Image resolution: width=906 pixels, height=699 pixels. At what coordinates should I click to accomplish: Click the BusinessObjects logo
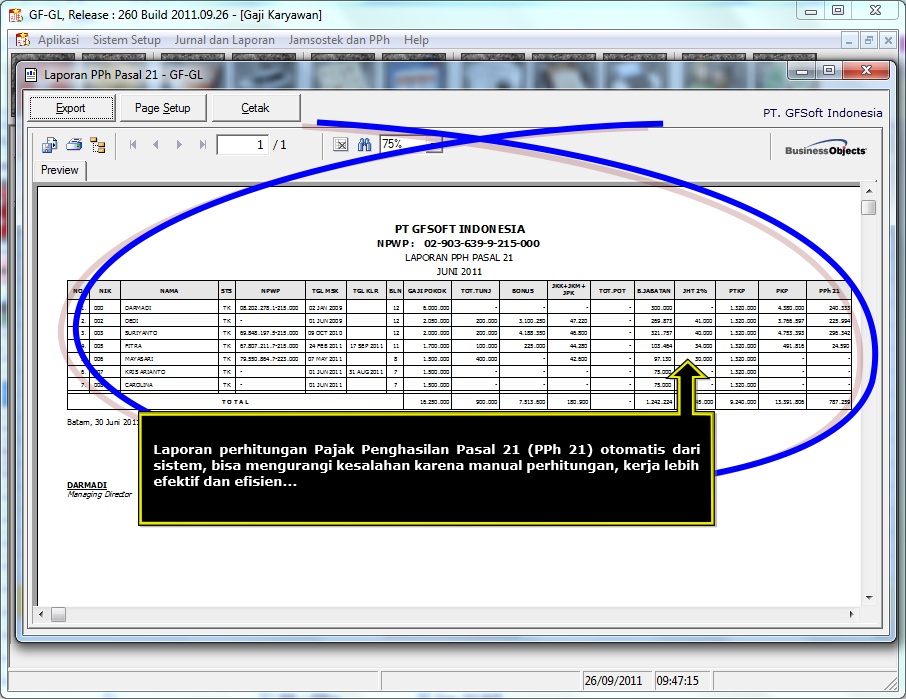(825, 148)
